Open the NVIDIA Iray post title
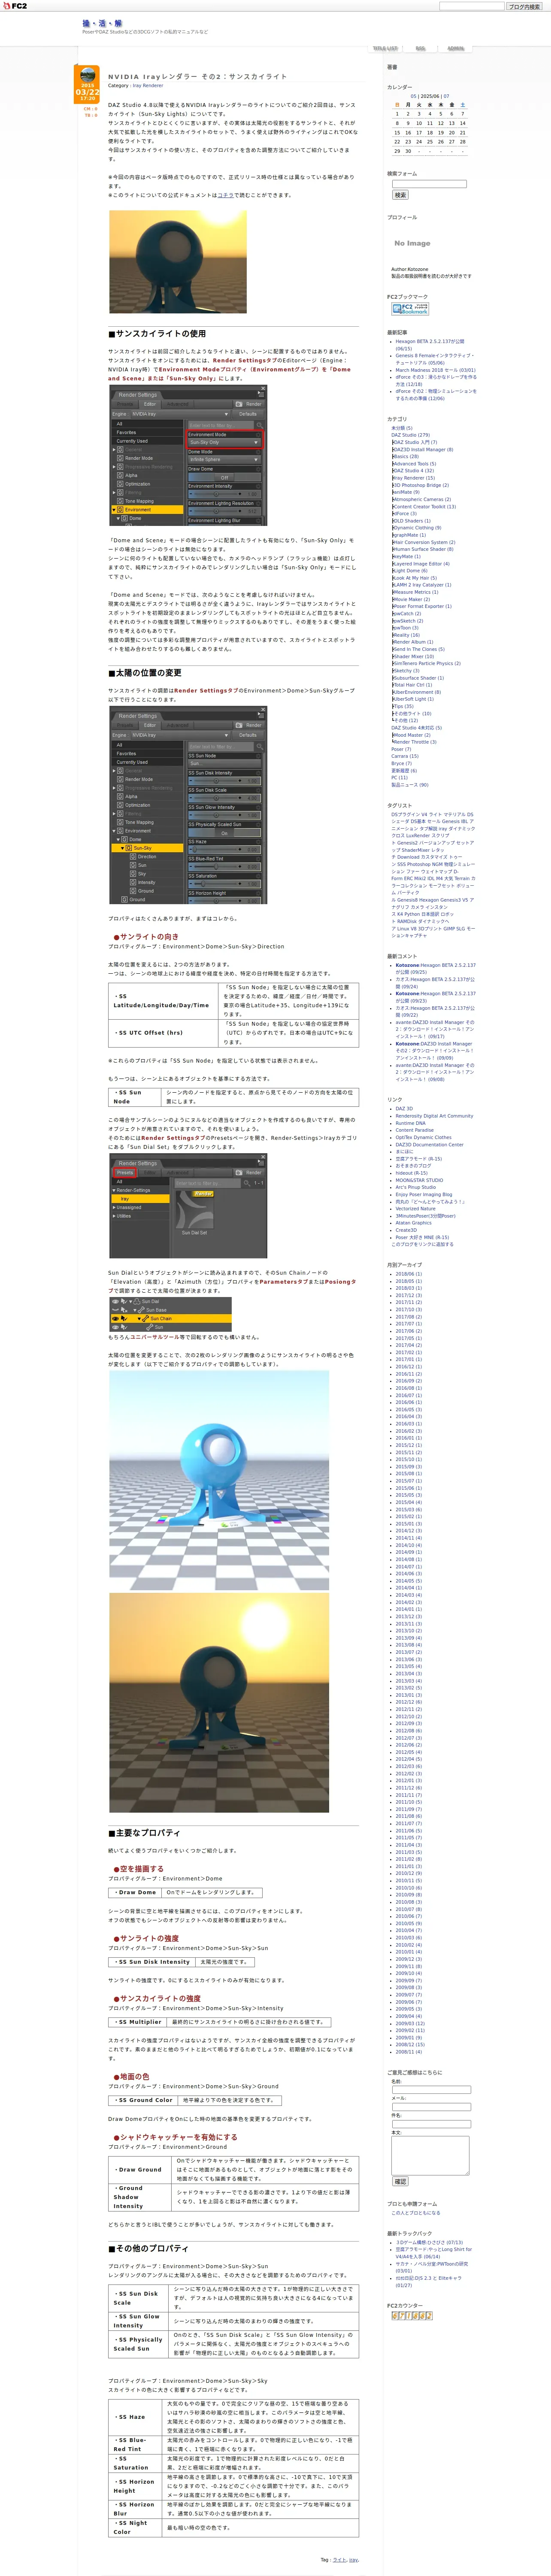This screenshot has height=2576, width=551. [197, 77]
